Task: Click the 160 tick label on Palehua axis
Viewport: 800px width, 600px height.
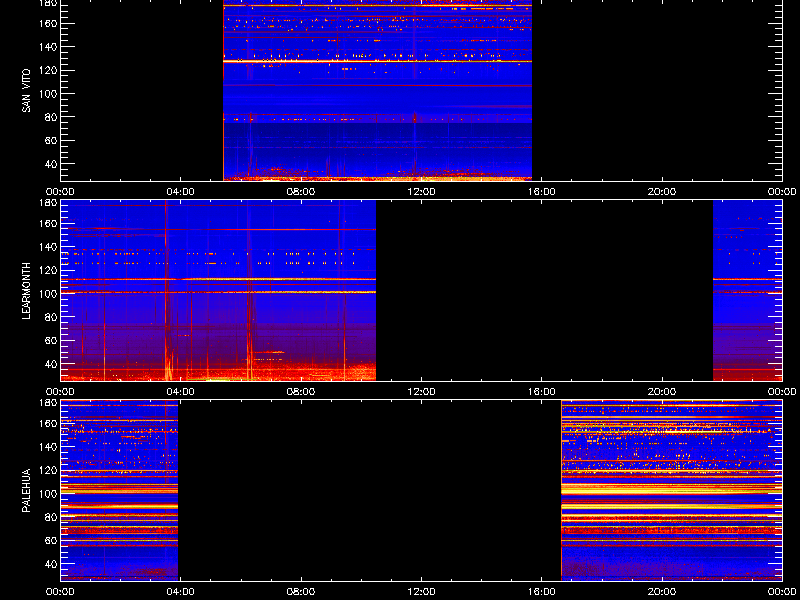Action: pos(49,423)
